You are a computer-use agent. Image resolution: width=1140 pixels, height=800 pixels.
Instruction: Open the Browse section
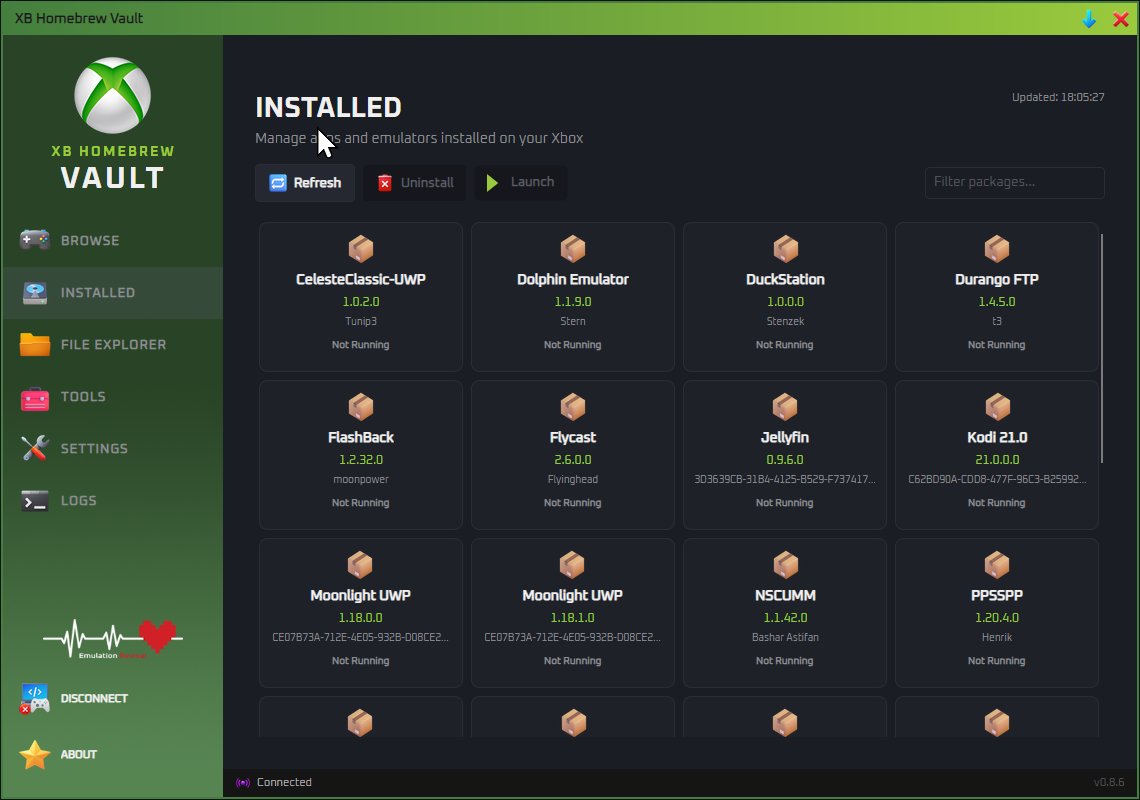(x=113, y=241)
